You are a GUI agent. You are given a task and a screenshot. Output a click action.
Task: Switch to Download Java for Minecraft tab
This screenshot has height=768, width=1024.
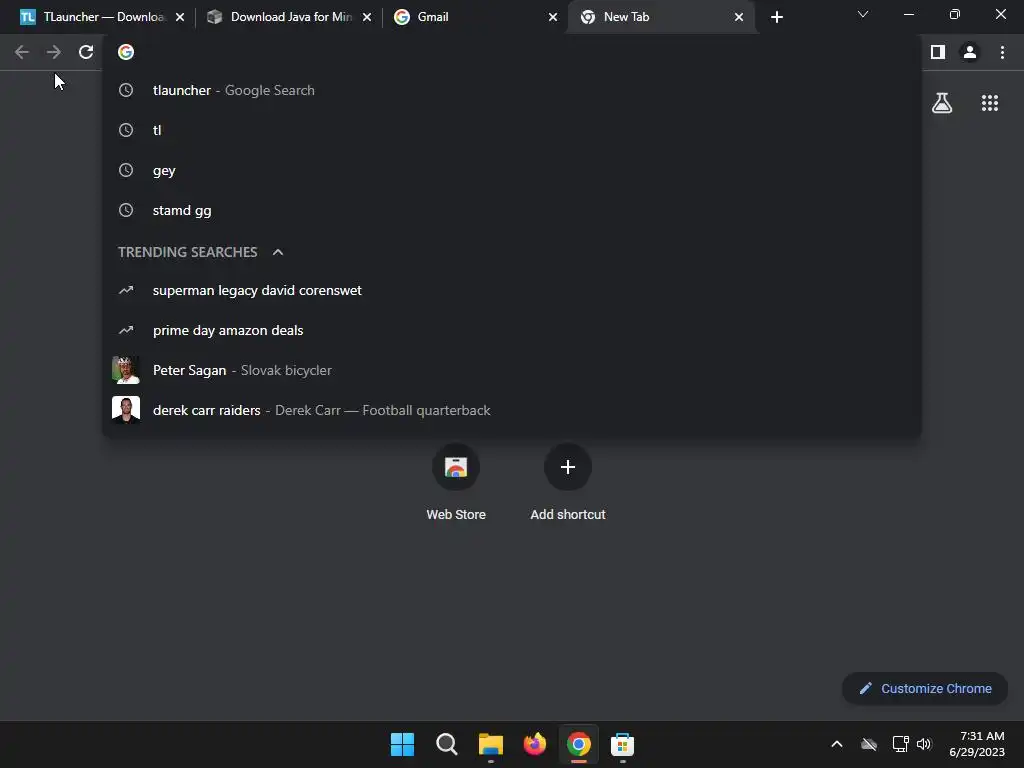click(x=289, y=17)
